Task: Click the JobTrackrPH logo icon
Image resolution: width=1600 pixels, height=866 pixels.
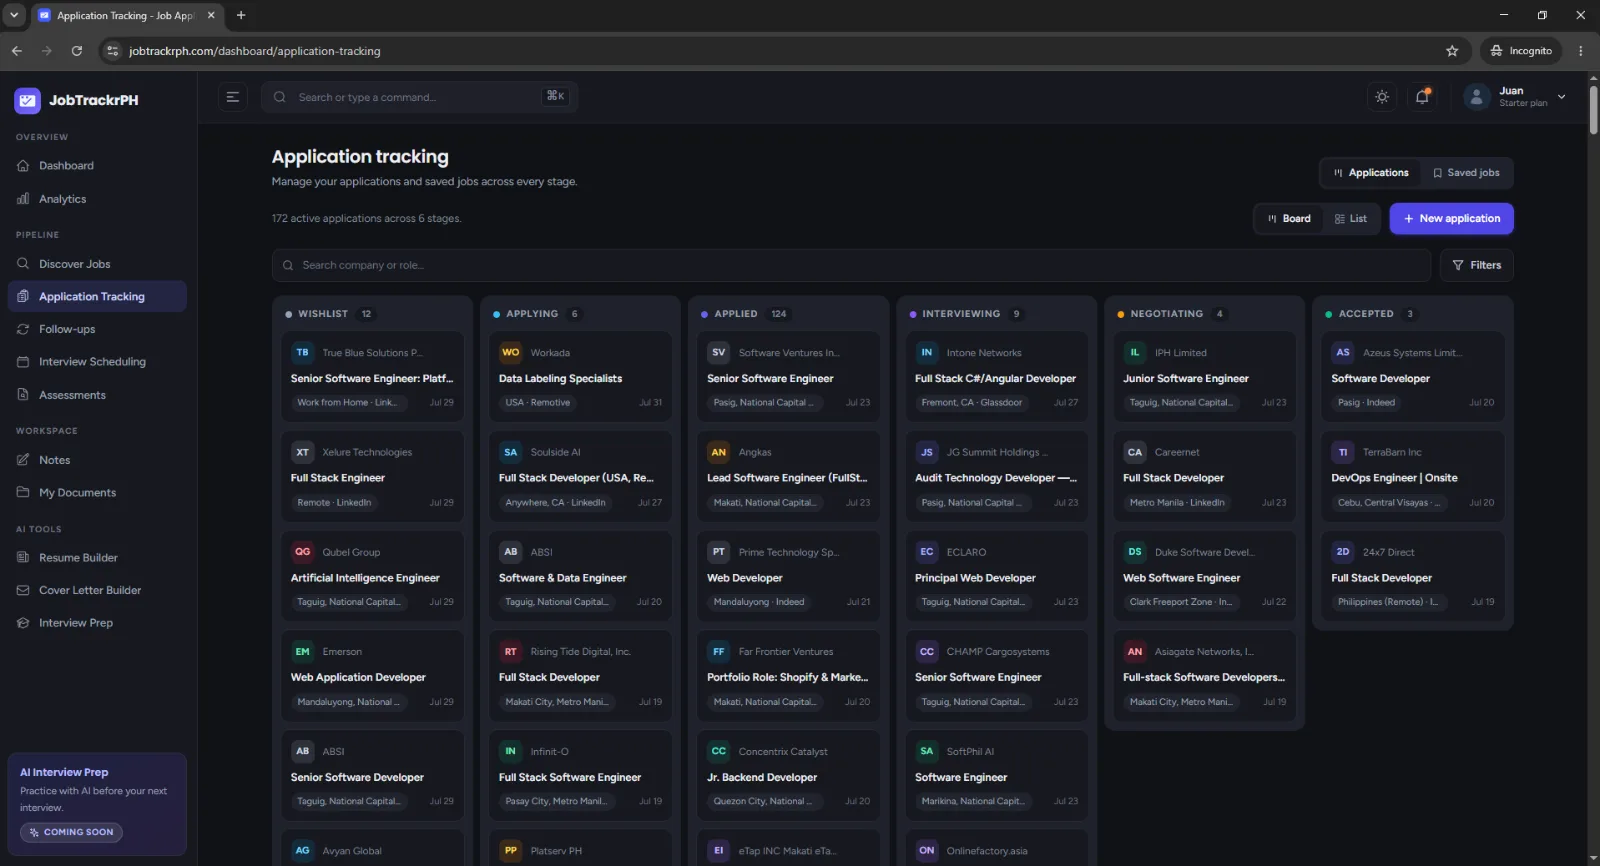Action: [x=27, y=100]
